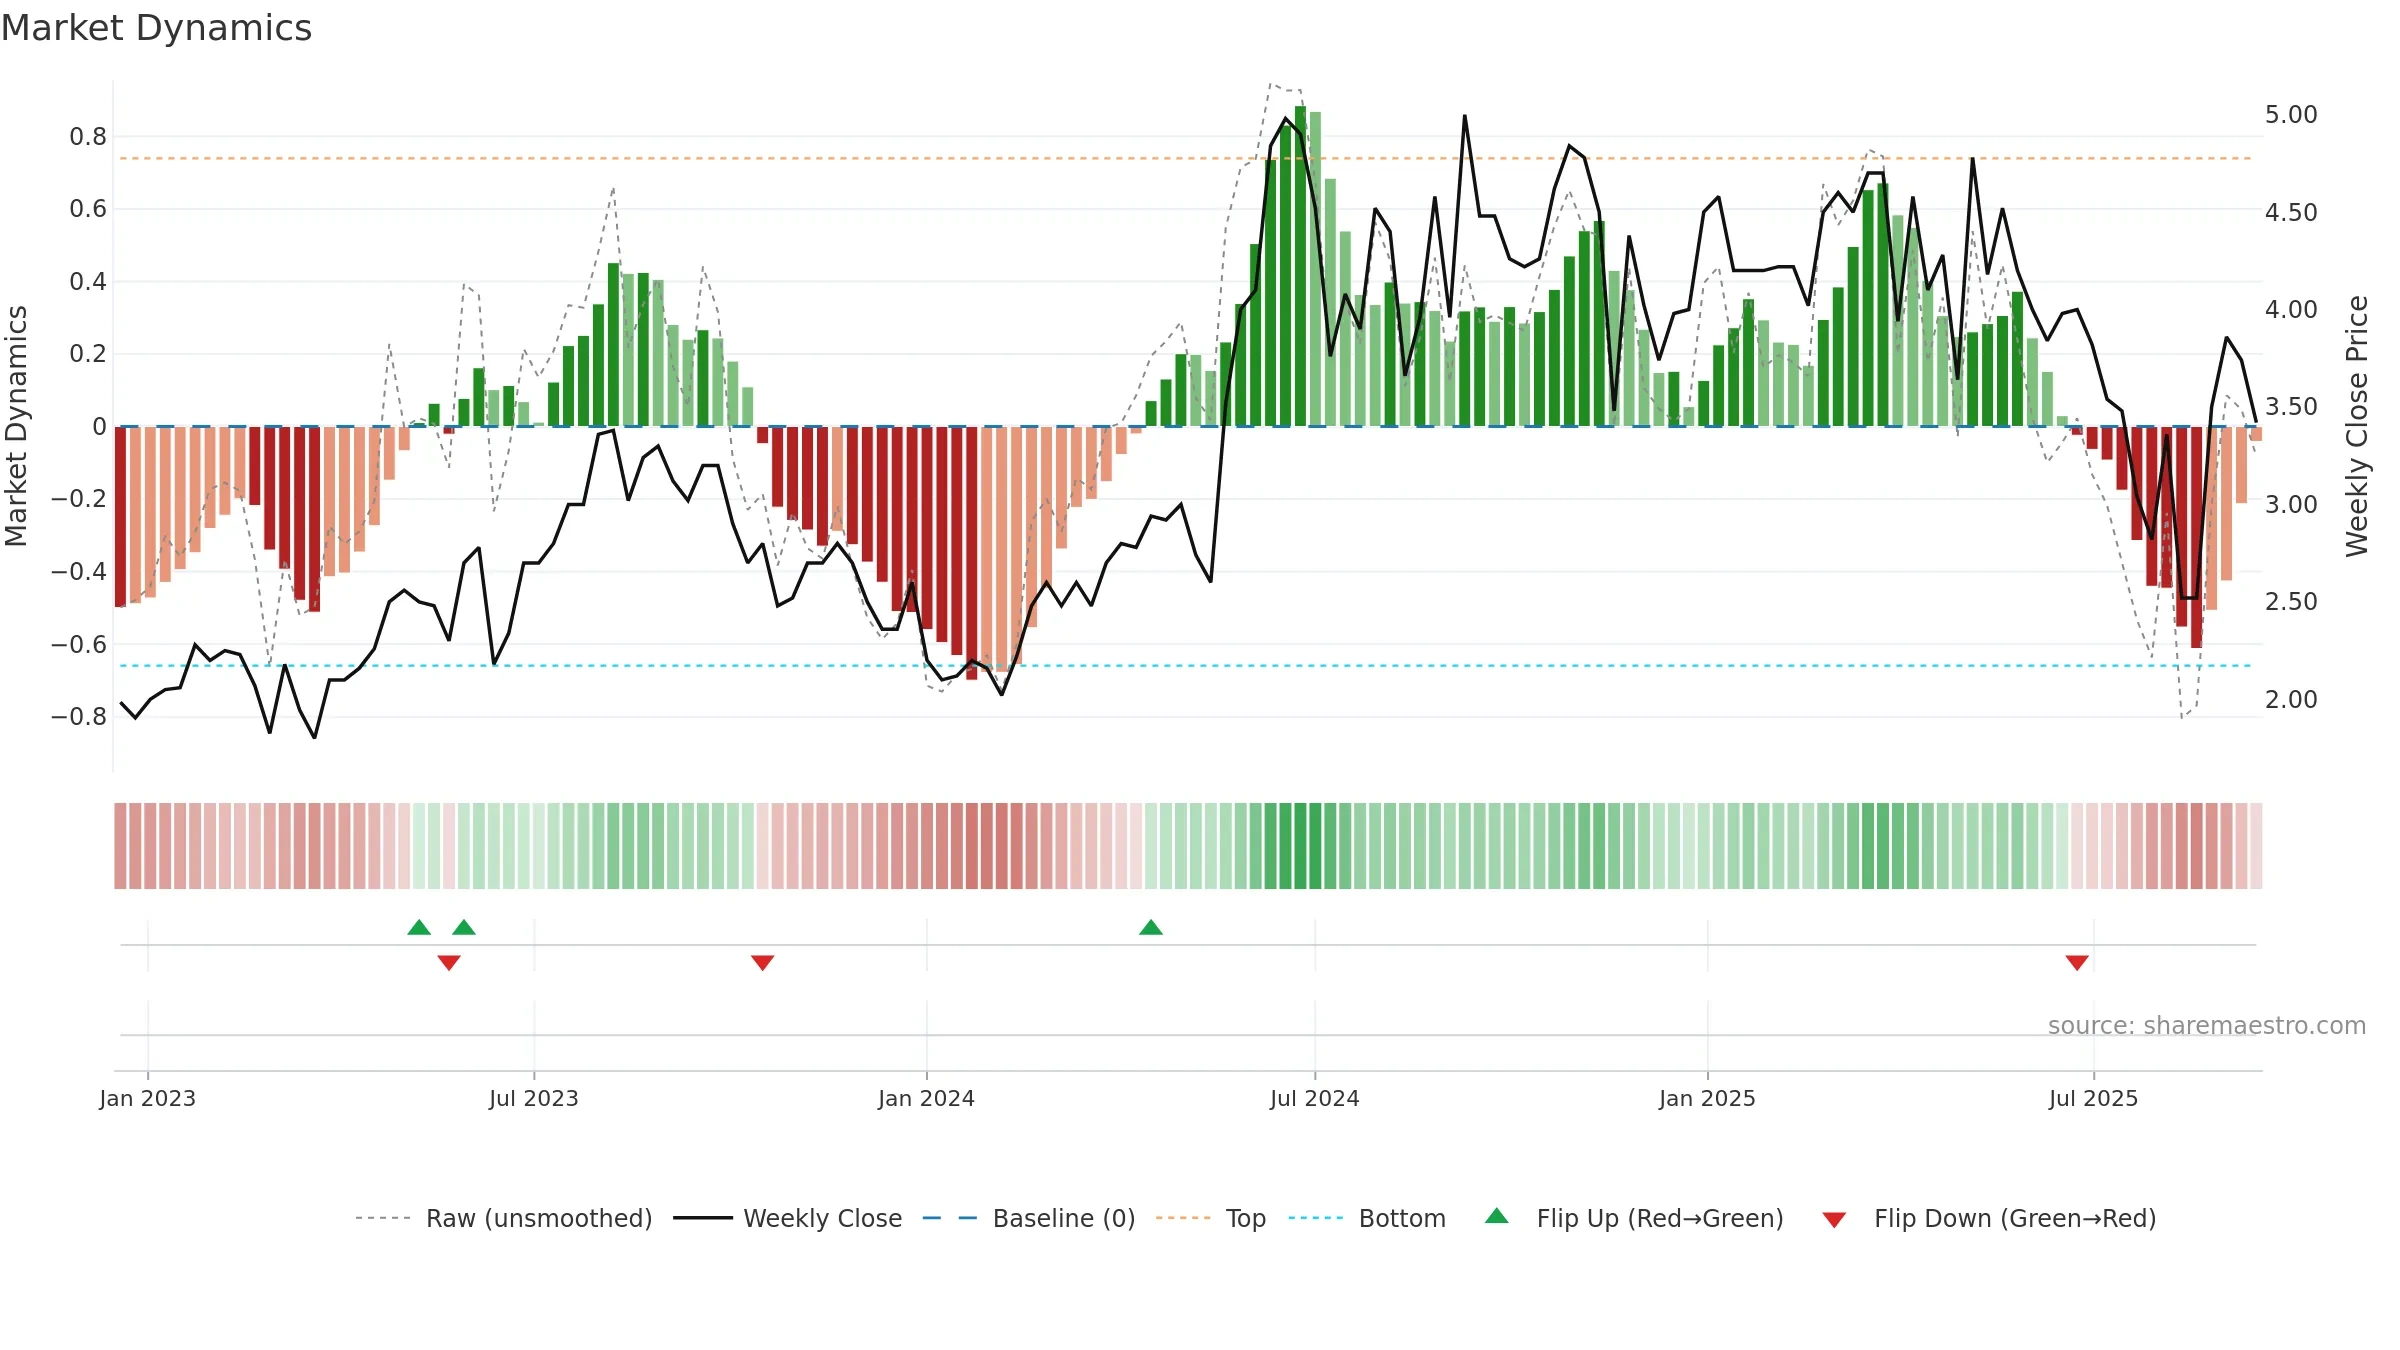
Task: Click the blue dashed Baseline legend swatch
Action: coord(950,1218)
